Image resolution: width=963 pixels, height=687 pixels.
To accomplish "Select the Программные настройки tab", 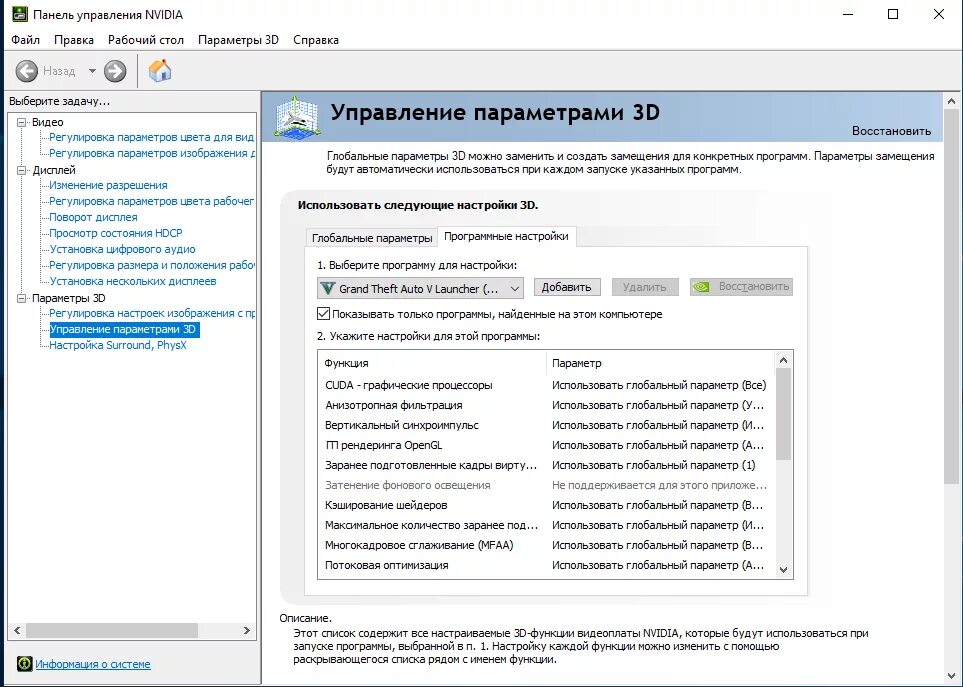I will 506,236.
